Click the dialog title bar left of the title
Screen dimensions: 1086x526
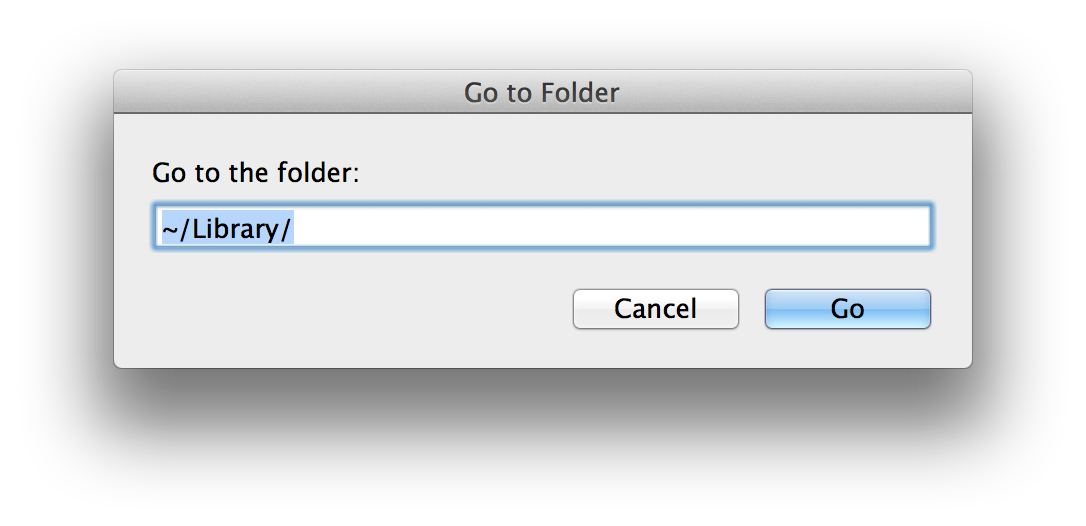pyautogui.click(x=280, y=93)
